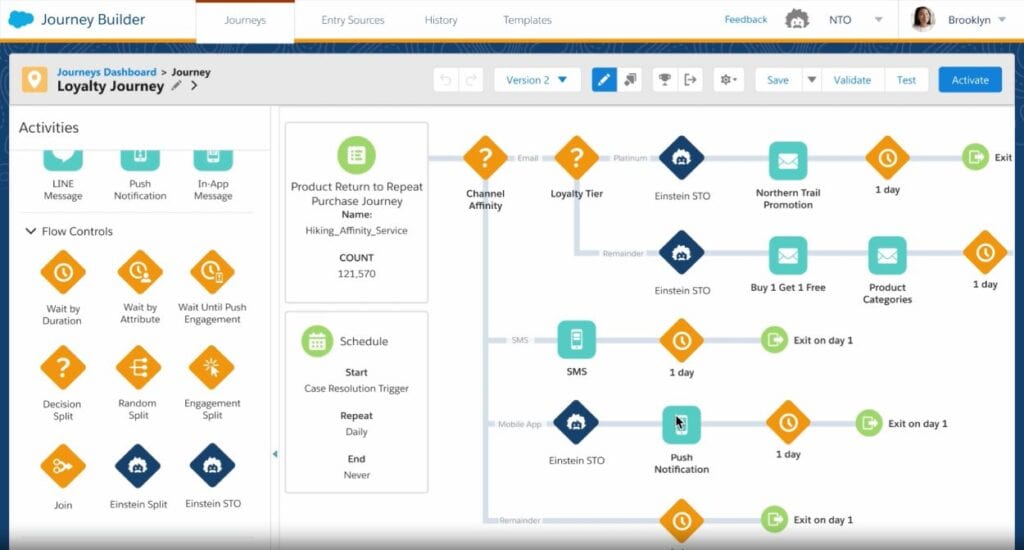
Task: Click Einstein STO on Platinum path
Action: point(681,158)
